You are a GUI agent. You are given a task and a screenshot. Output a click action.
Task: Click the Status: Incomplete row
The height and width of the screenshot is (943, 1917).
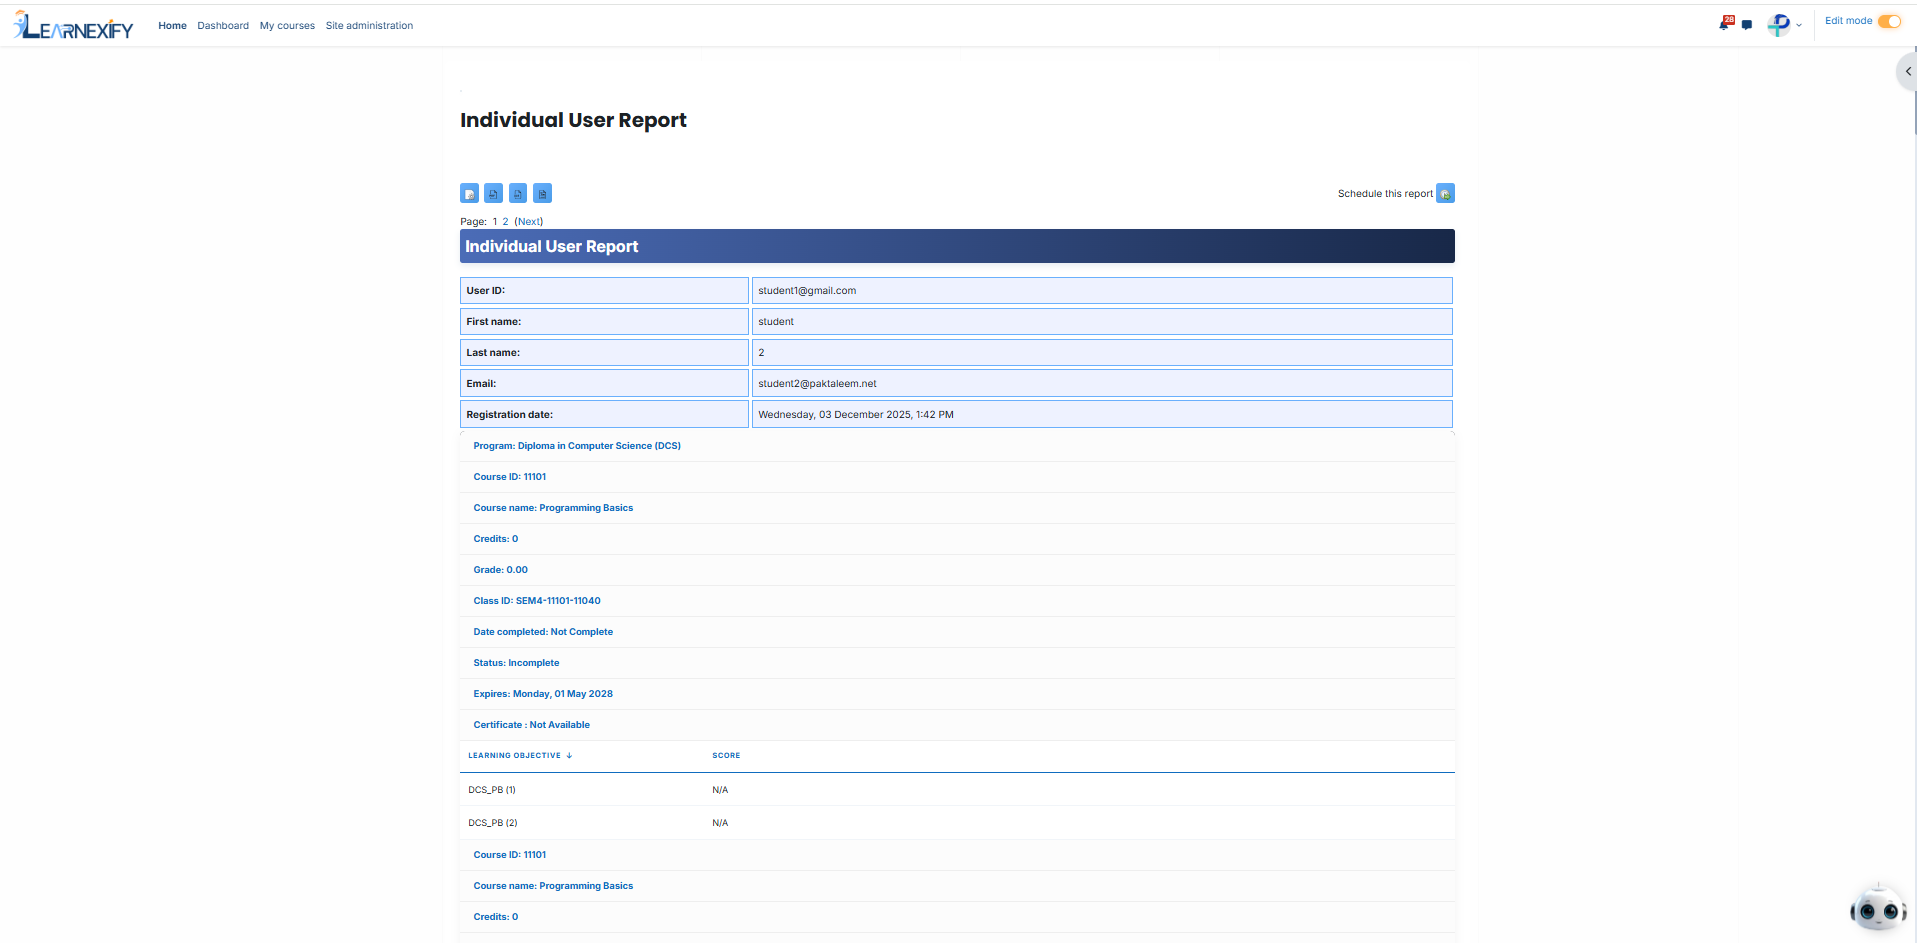tap(957, 663)
